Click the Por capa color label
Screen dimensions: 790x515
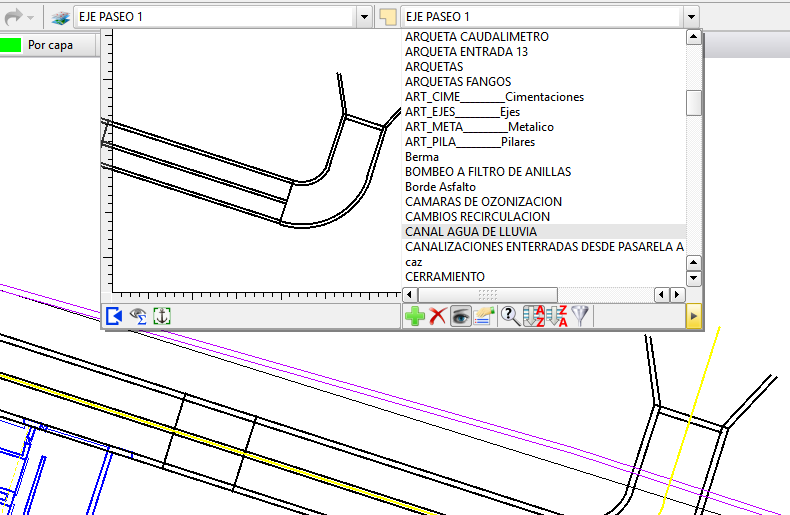click(50, 45)
